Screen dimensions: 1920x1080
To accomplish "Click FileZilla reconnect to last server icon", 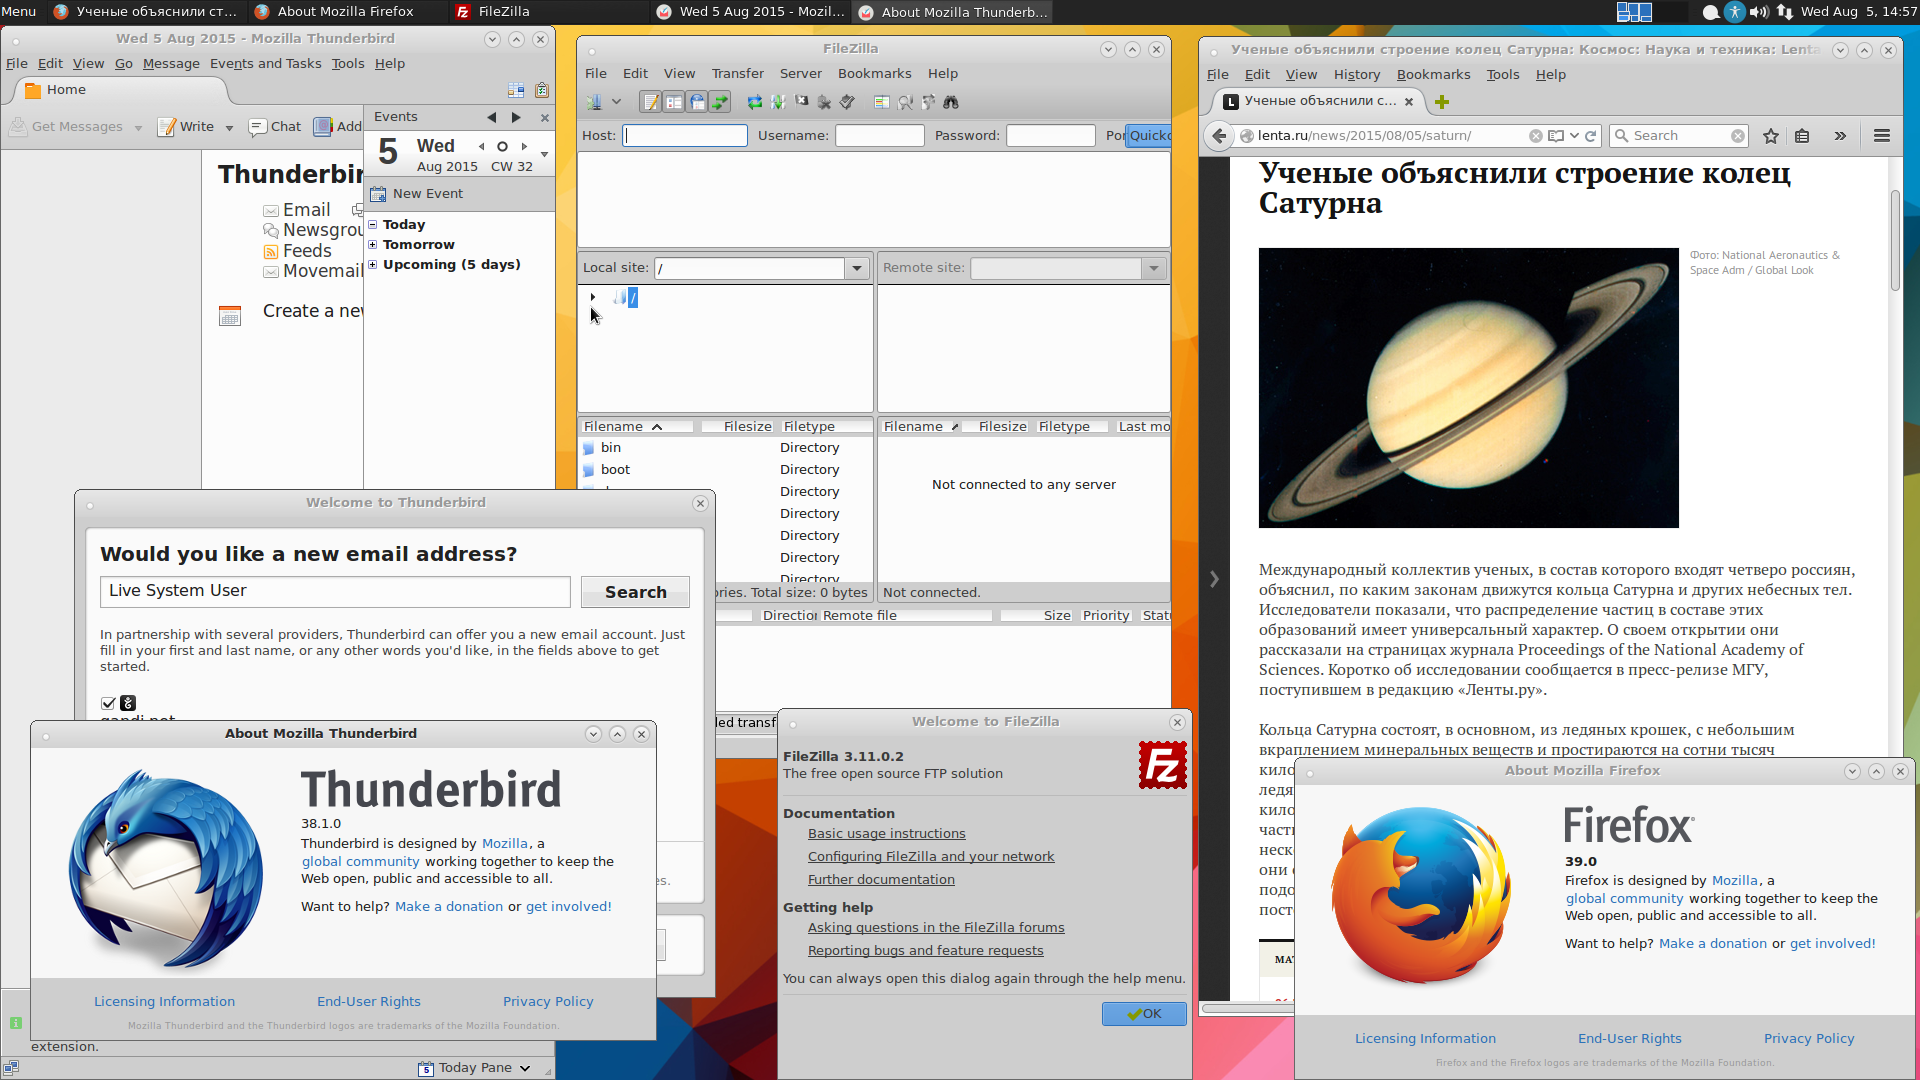I will (847, 102).
